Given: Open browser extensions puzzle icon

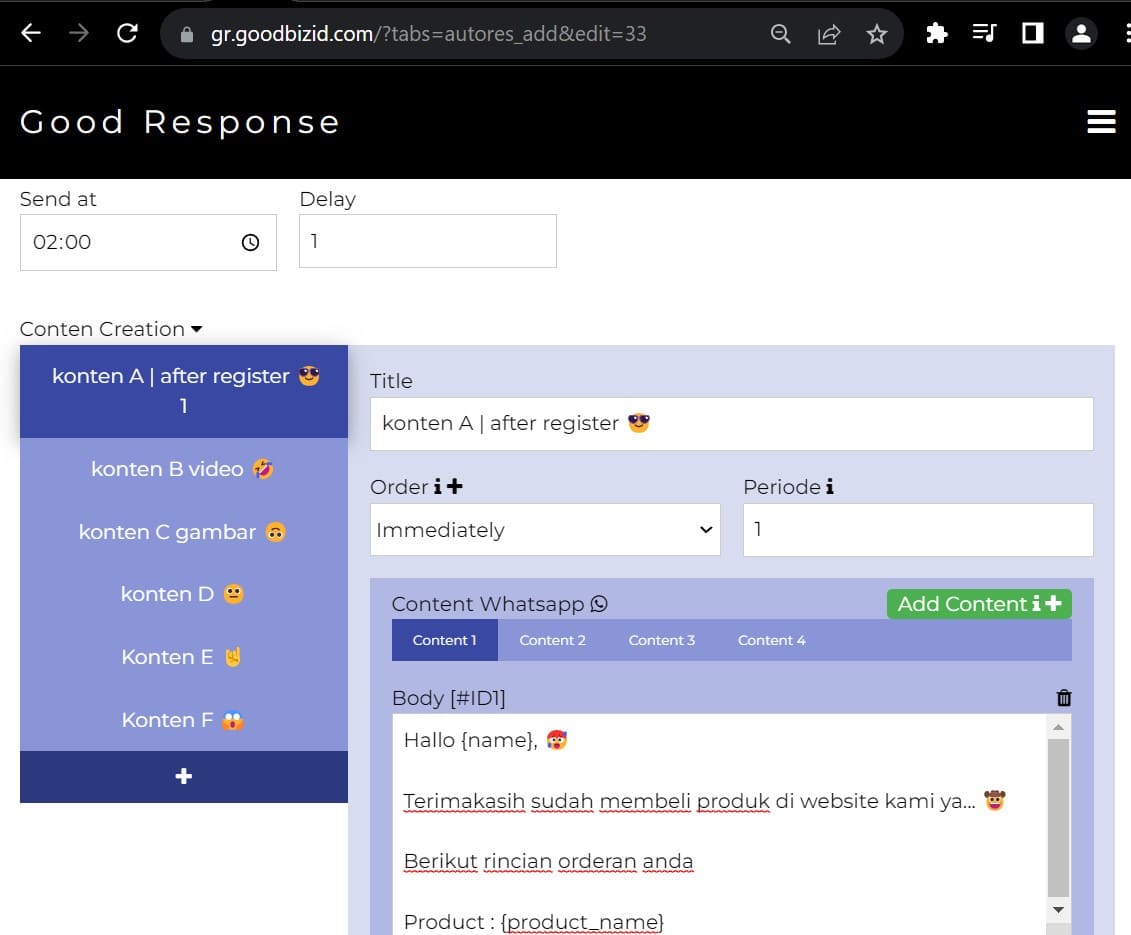Looking at the screenshot, I should click(x=936, y=34).
